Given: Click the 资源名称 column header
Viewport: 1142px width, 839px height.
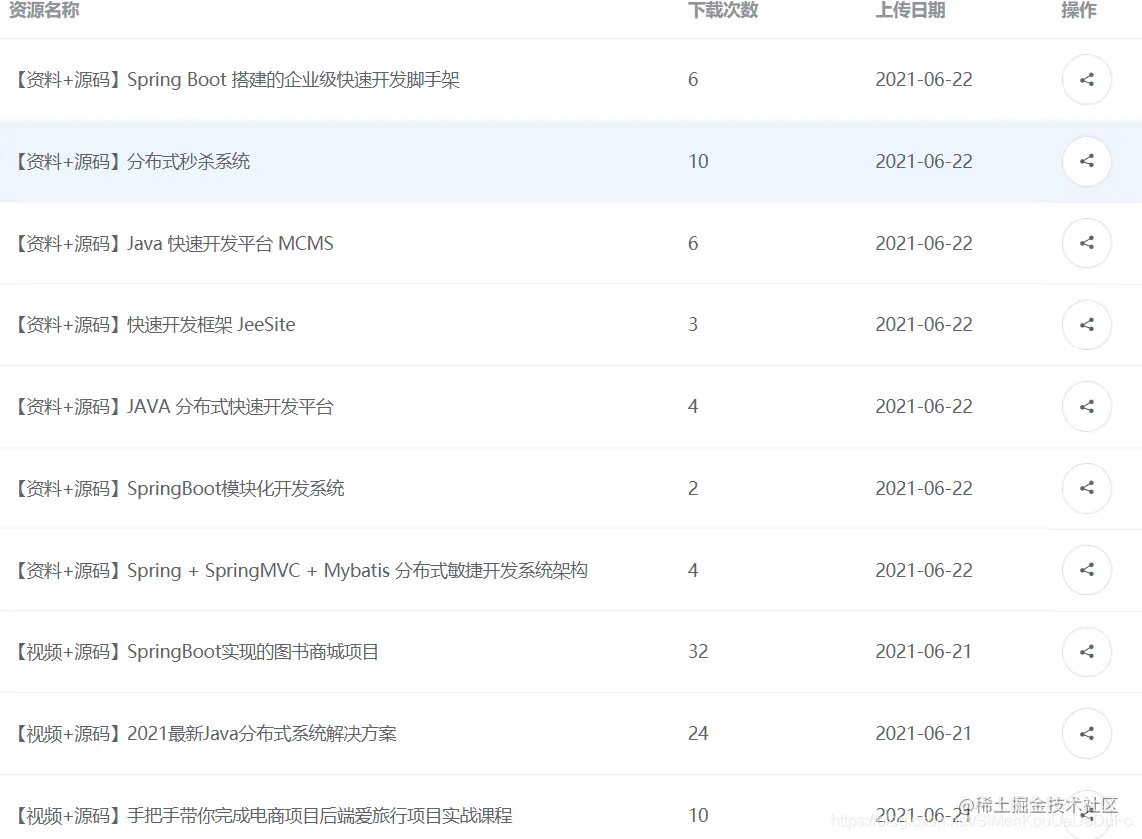Looking at the screenshot, I should click(x=43, y=11).
